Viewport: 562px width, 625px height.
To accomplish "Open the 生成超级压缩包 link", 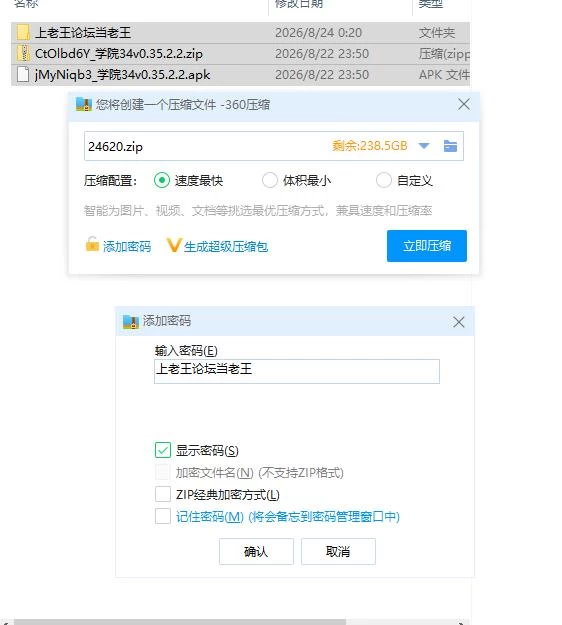I will 226,247.
